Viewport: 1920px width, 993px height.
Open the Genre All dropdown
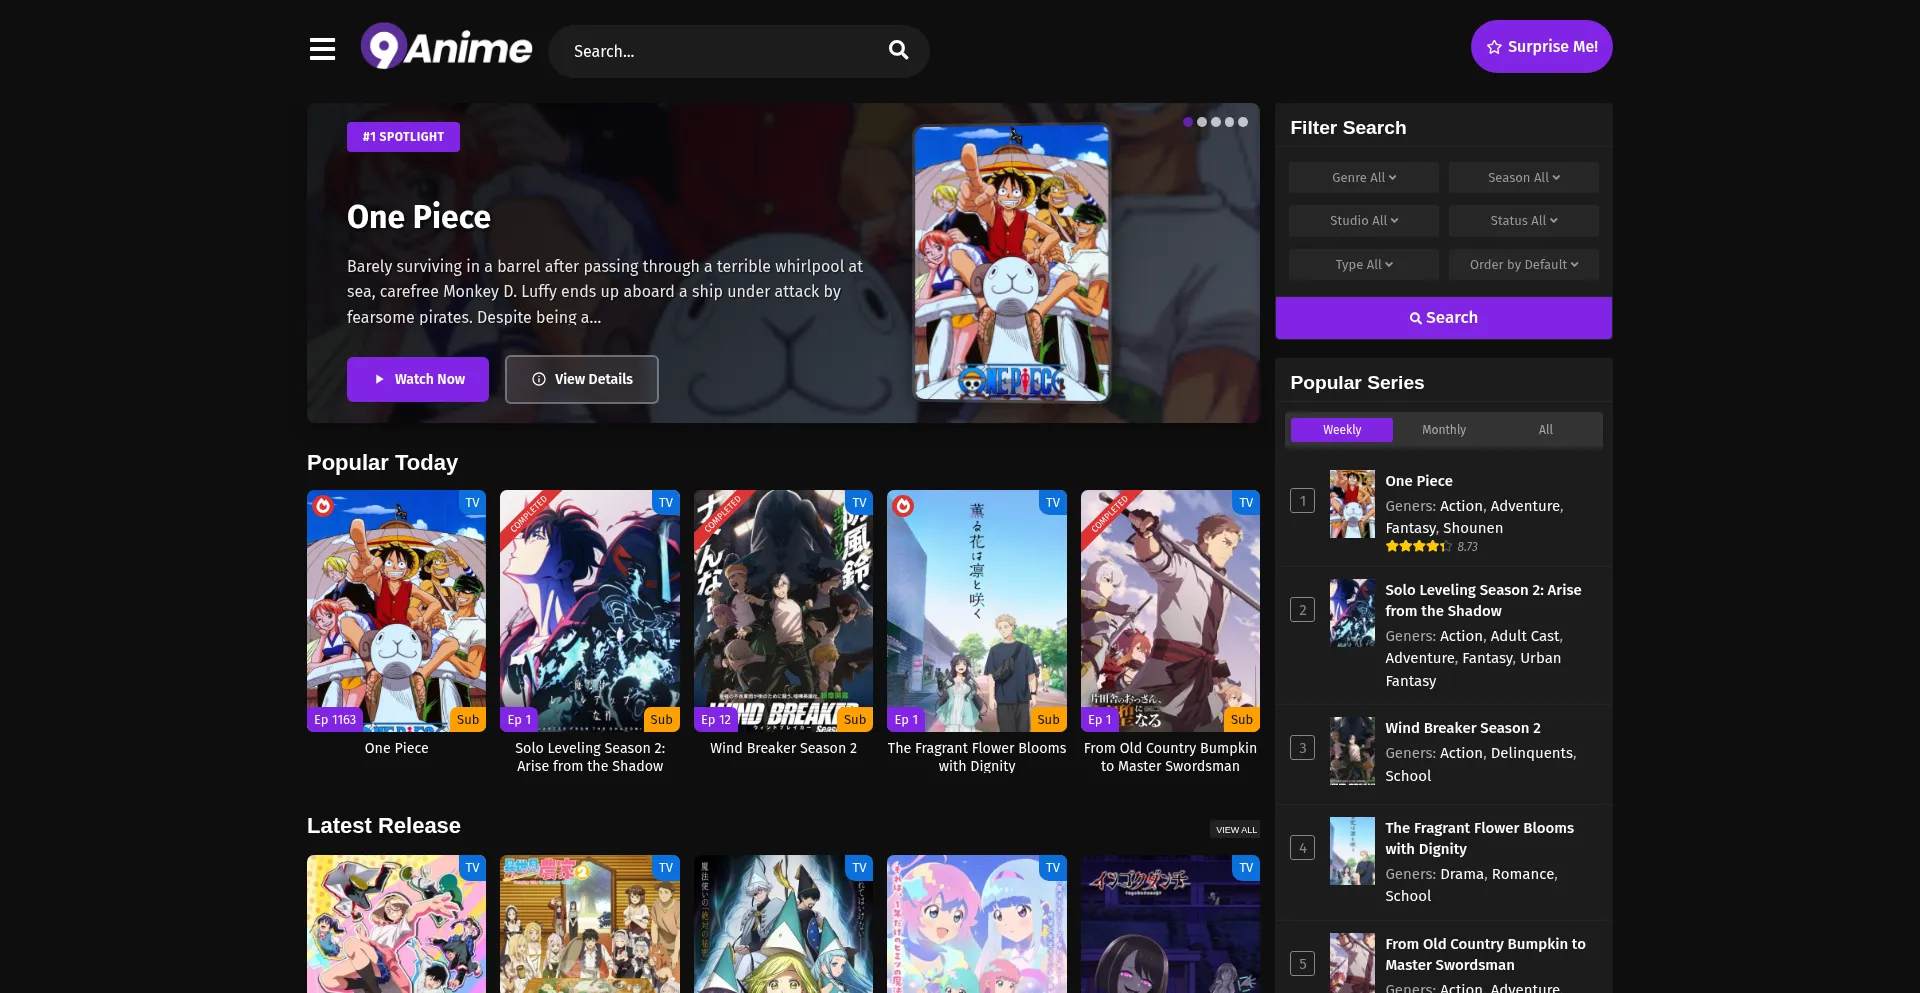(1364, 178)
